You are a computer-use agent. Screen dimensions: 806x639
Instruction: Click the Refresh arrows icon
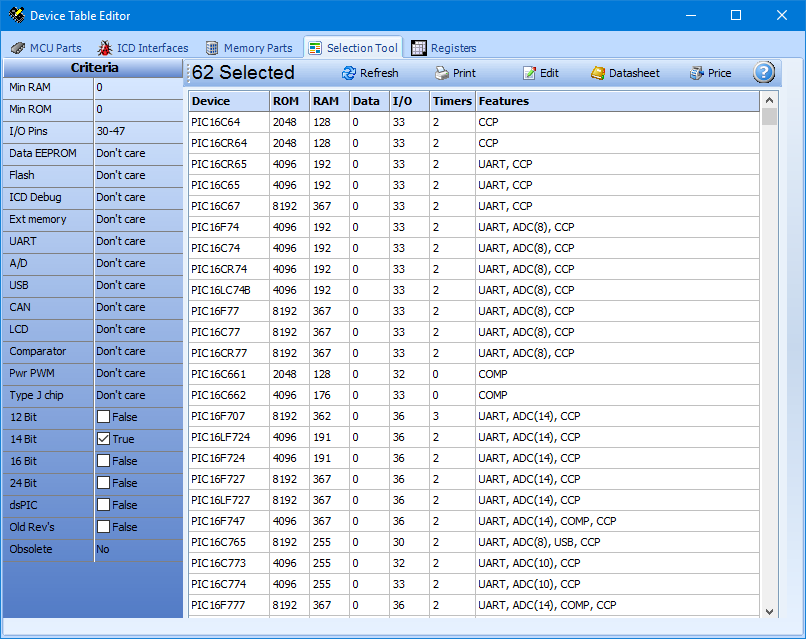click(349, 74)
